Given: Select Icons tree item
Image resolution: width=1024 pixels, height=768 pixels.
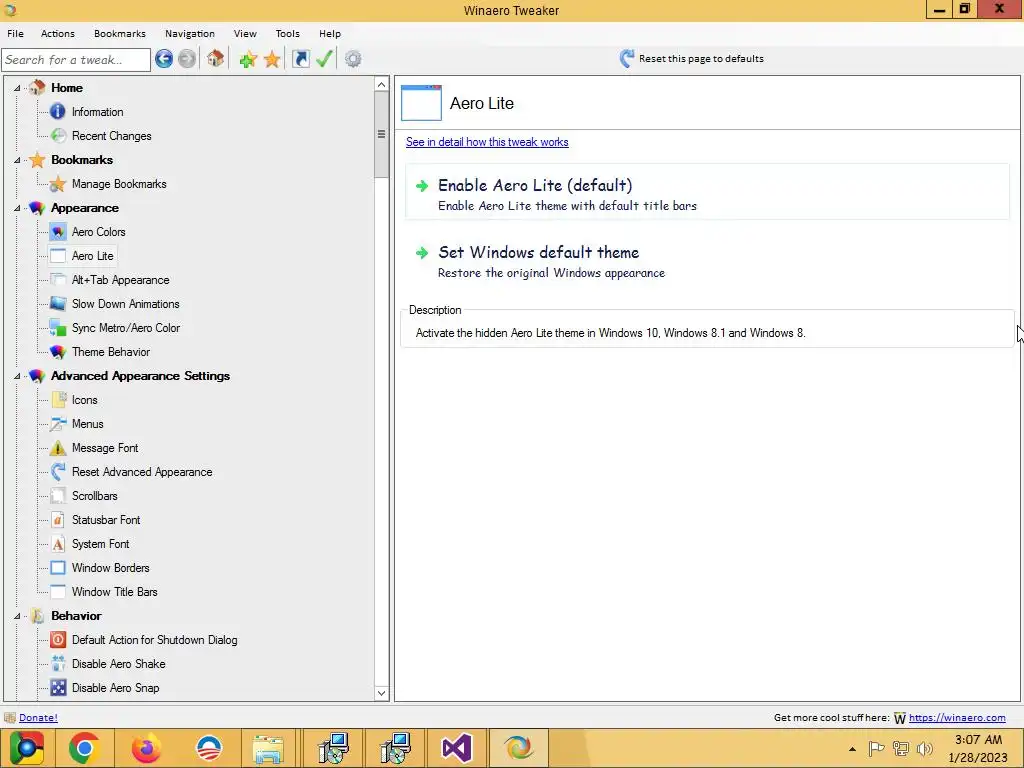Looking at the screenshot, I should tap(84, 400).
